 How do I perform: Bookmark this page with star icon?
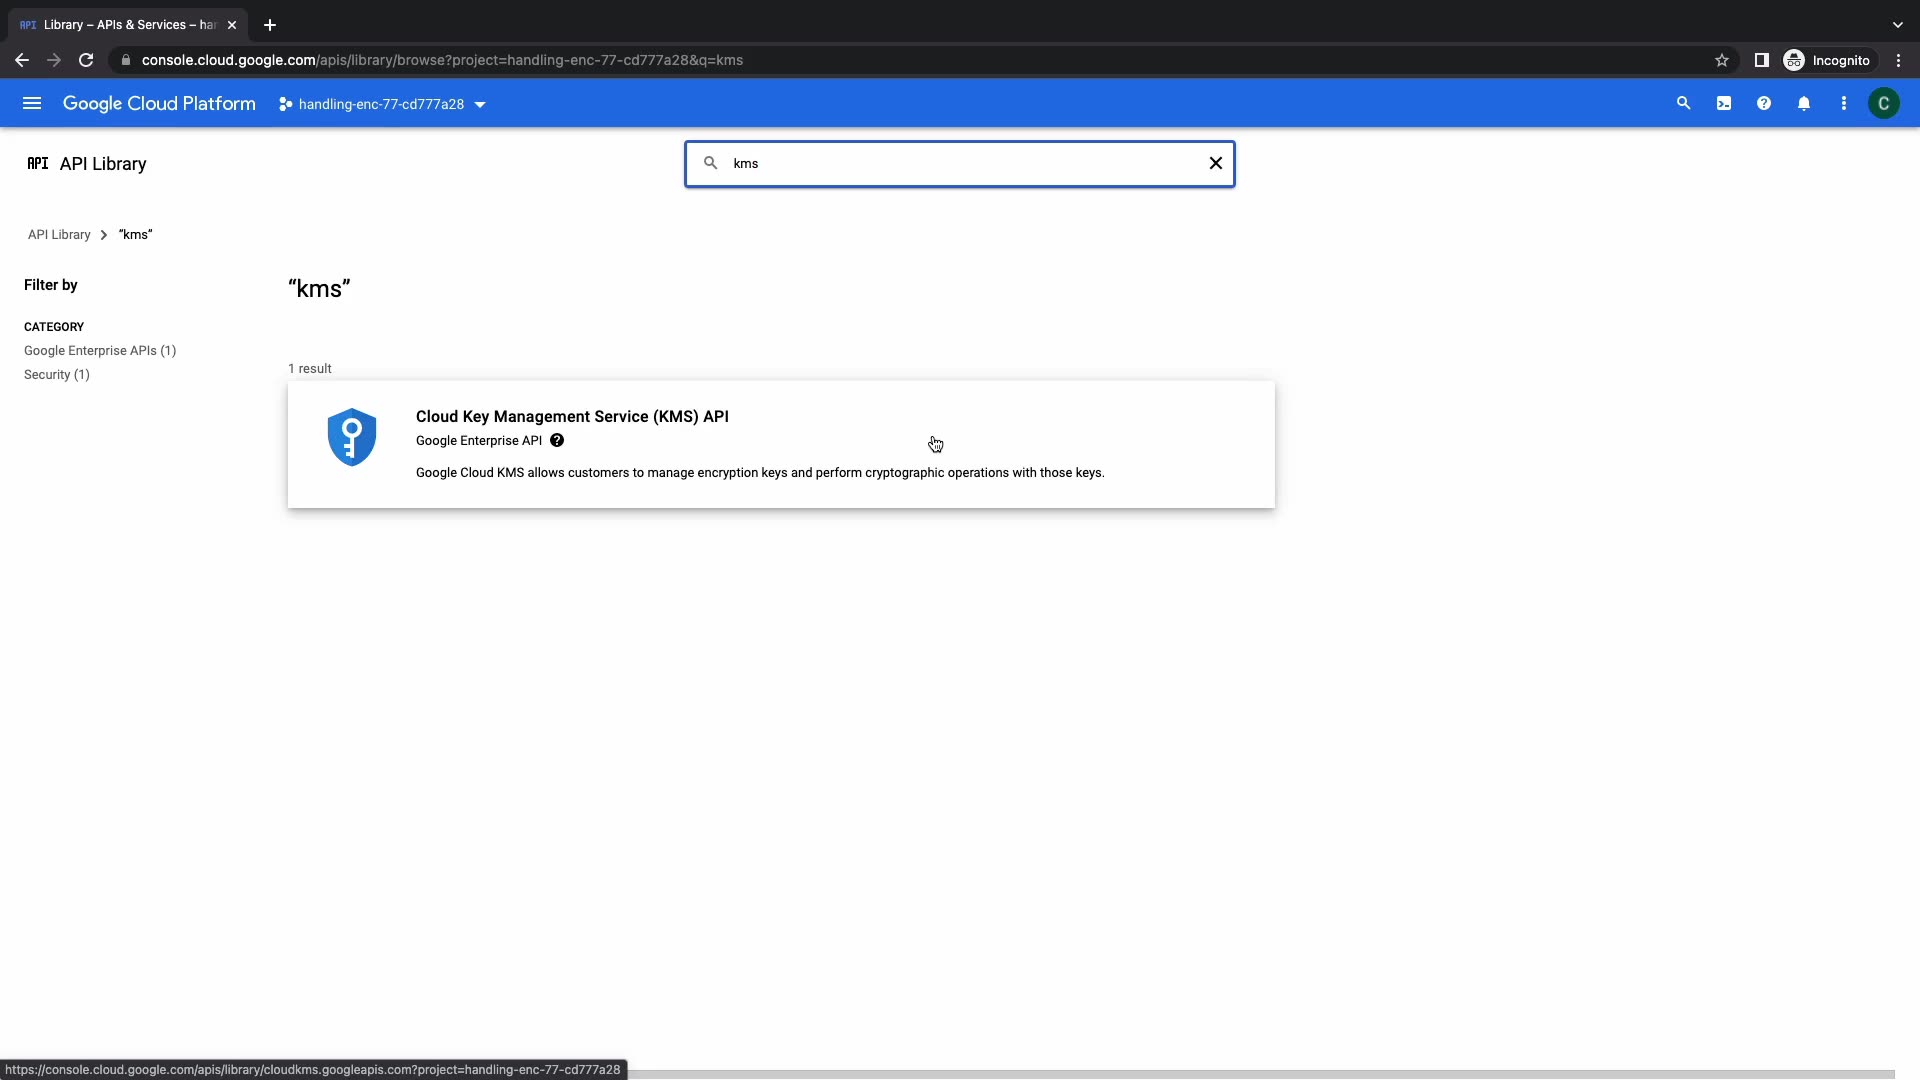point(1721,60)
